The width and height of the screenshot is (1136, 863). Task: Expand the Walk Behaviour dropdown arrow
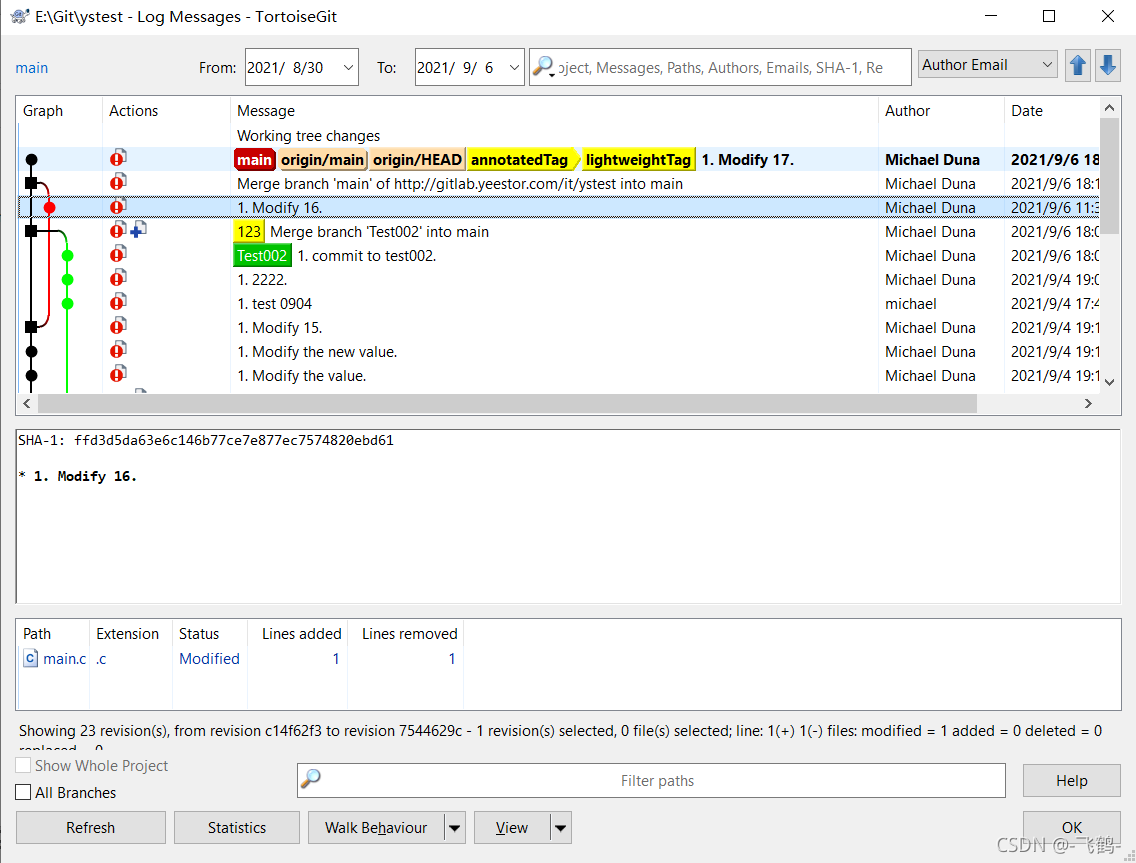coord(455,827)
